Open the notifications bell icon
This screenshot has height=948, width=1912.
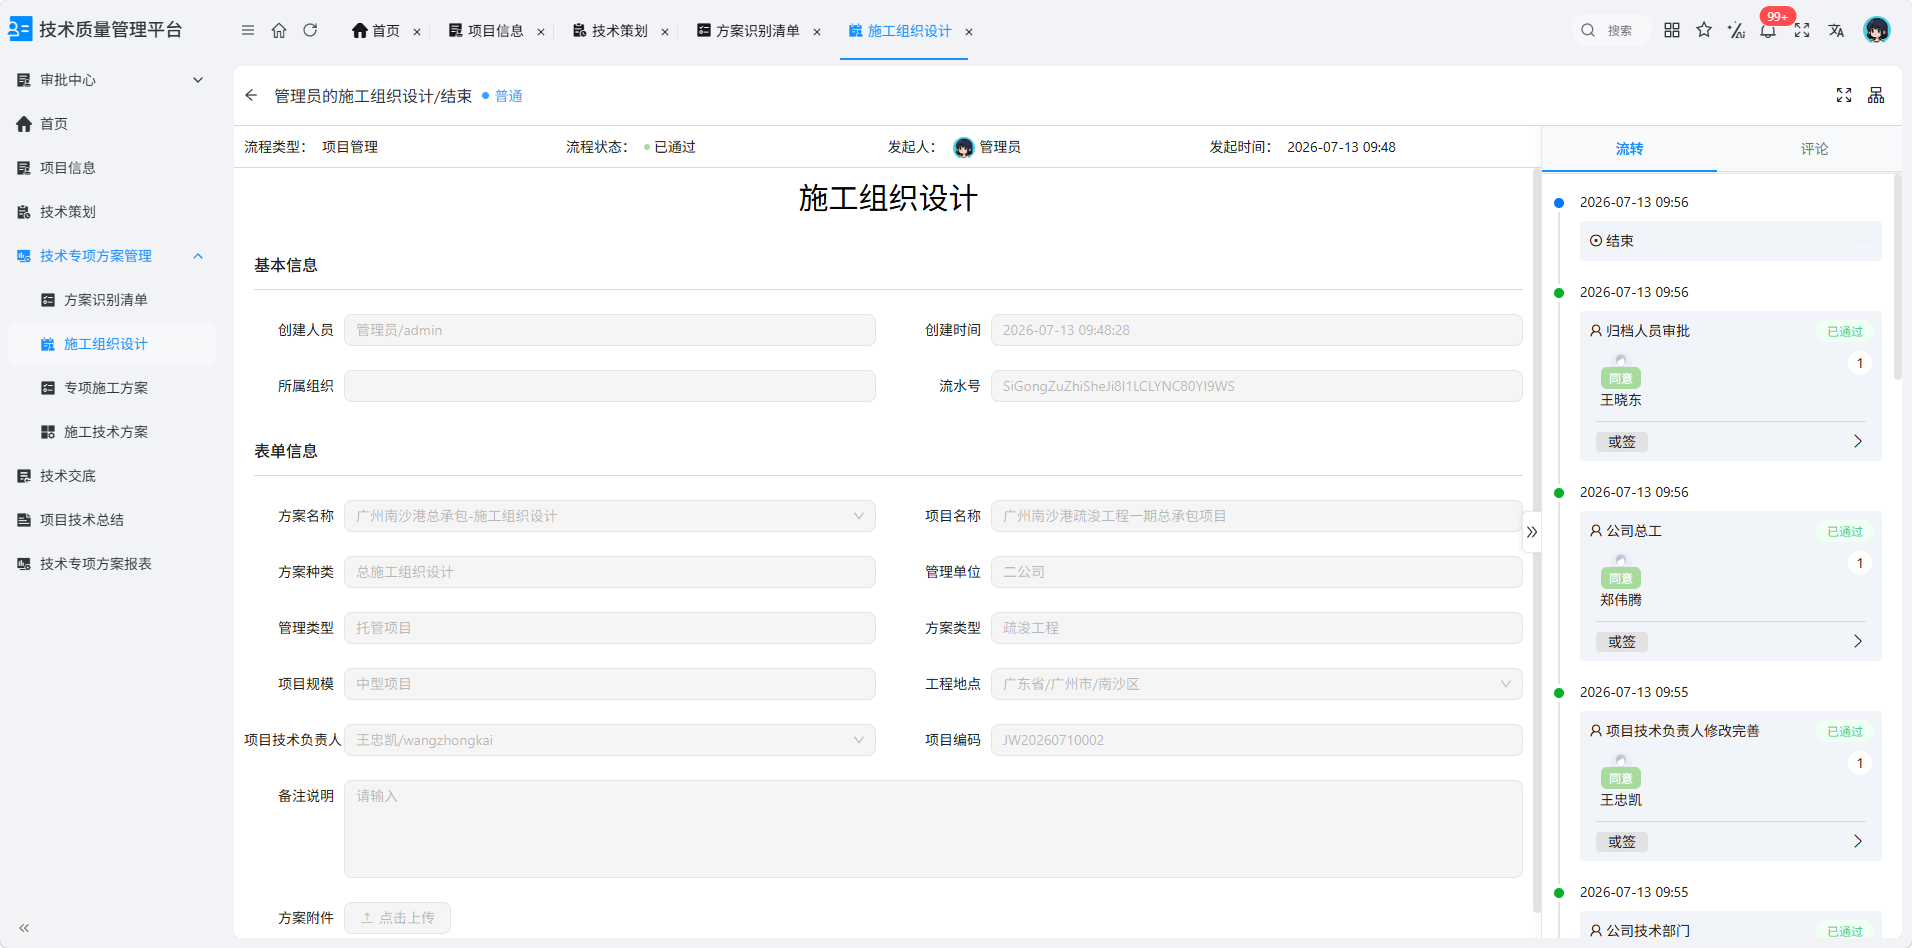tap(1768, 30)
